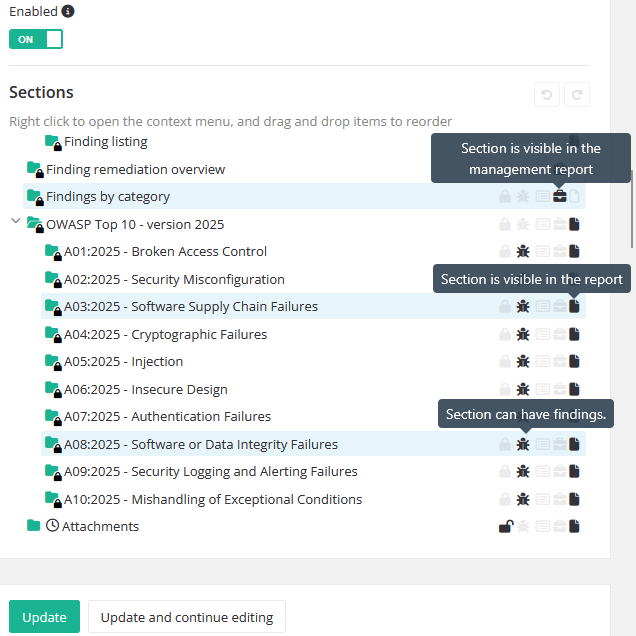
Task: Click management report briefcase icon for Findings by category
Action: (559, 197)
